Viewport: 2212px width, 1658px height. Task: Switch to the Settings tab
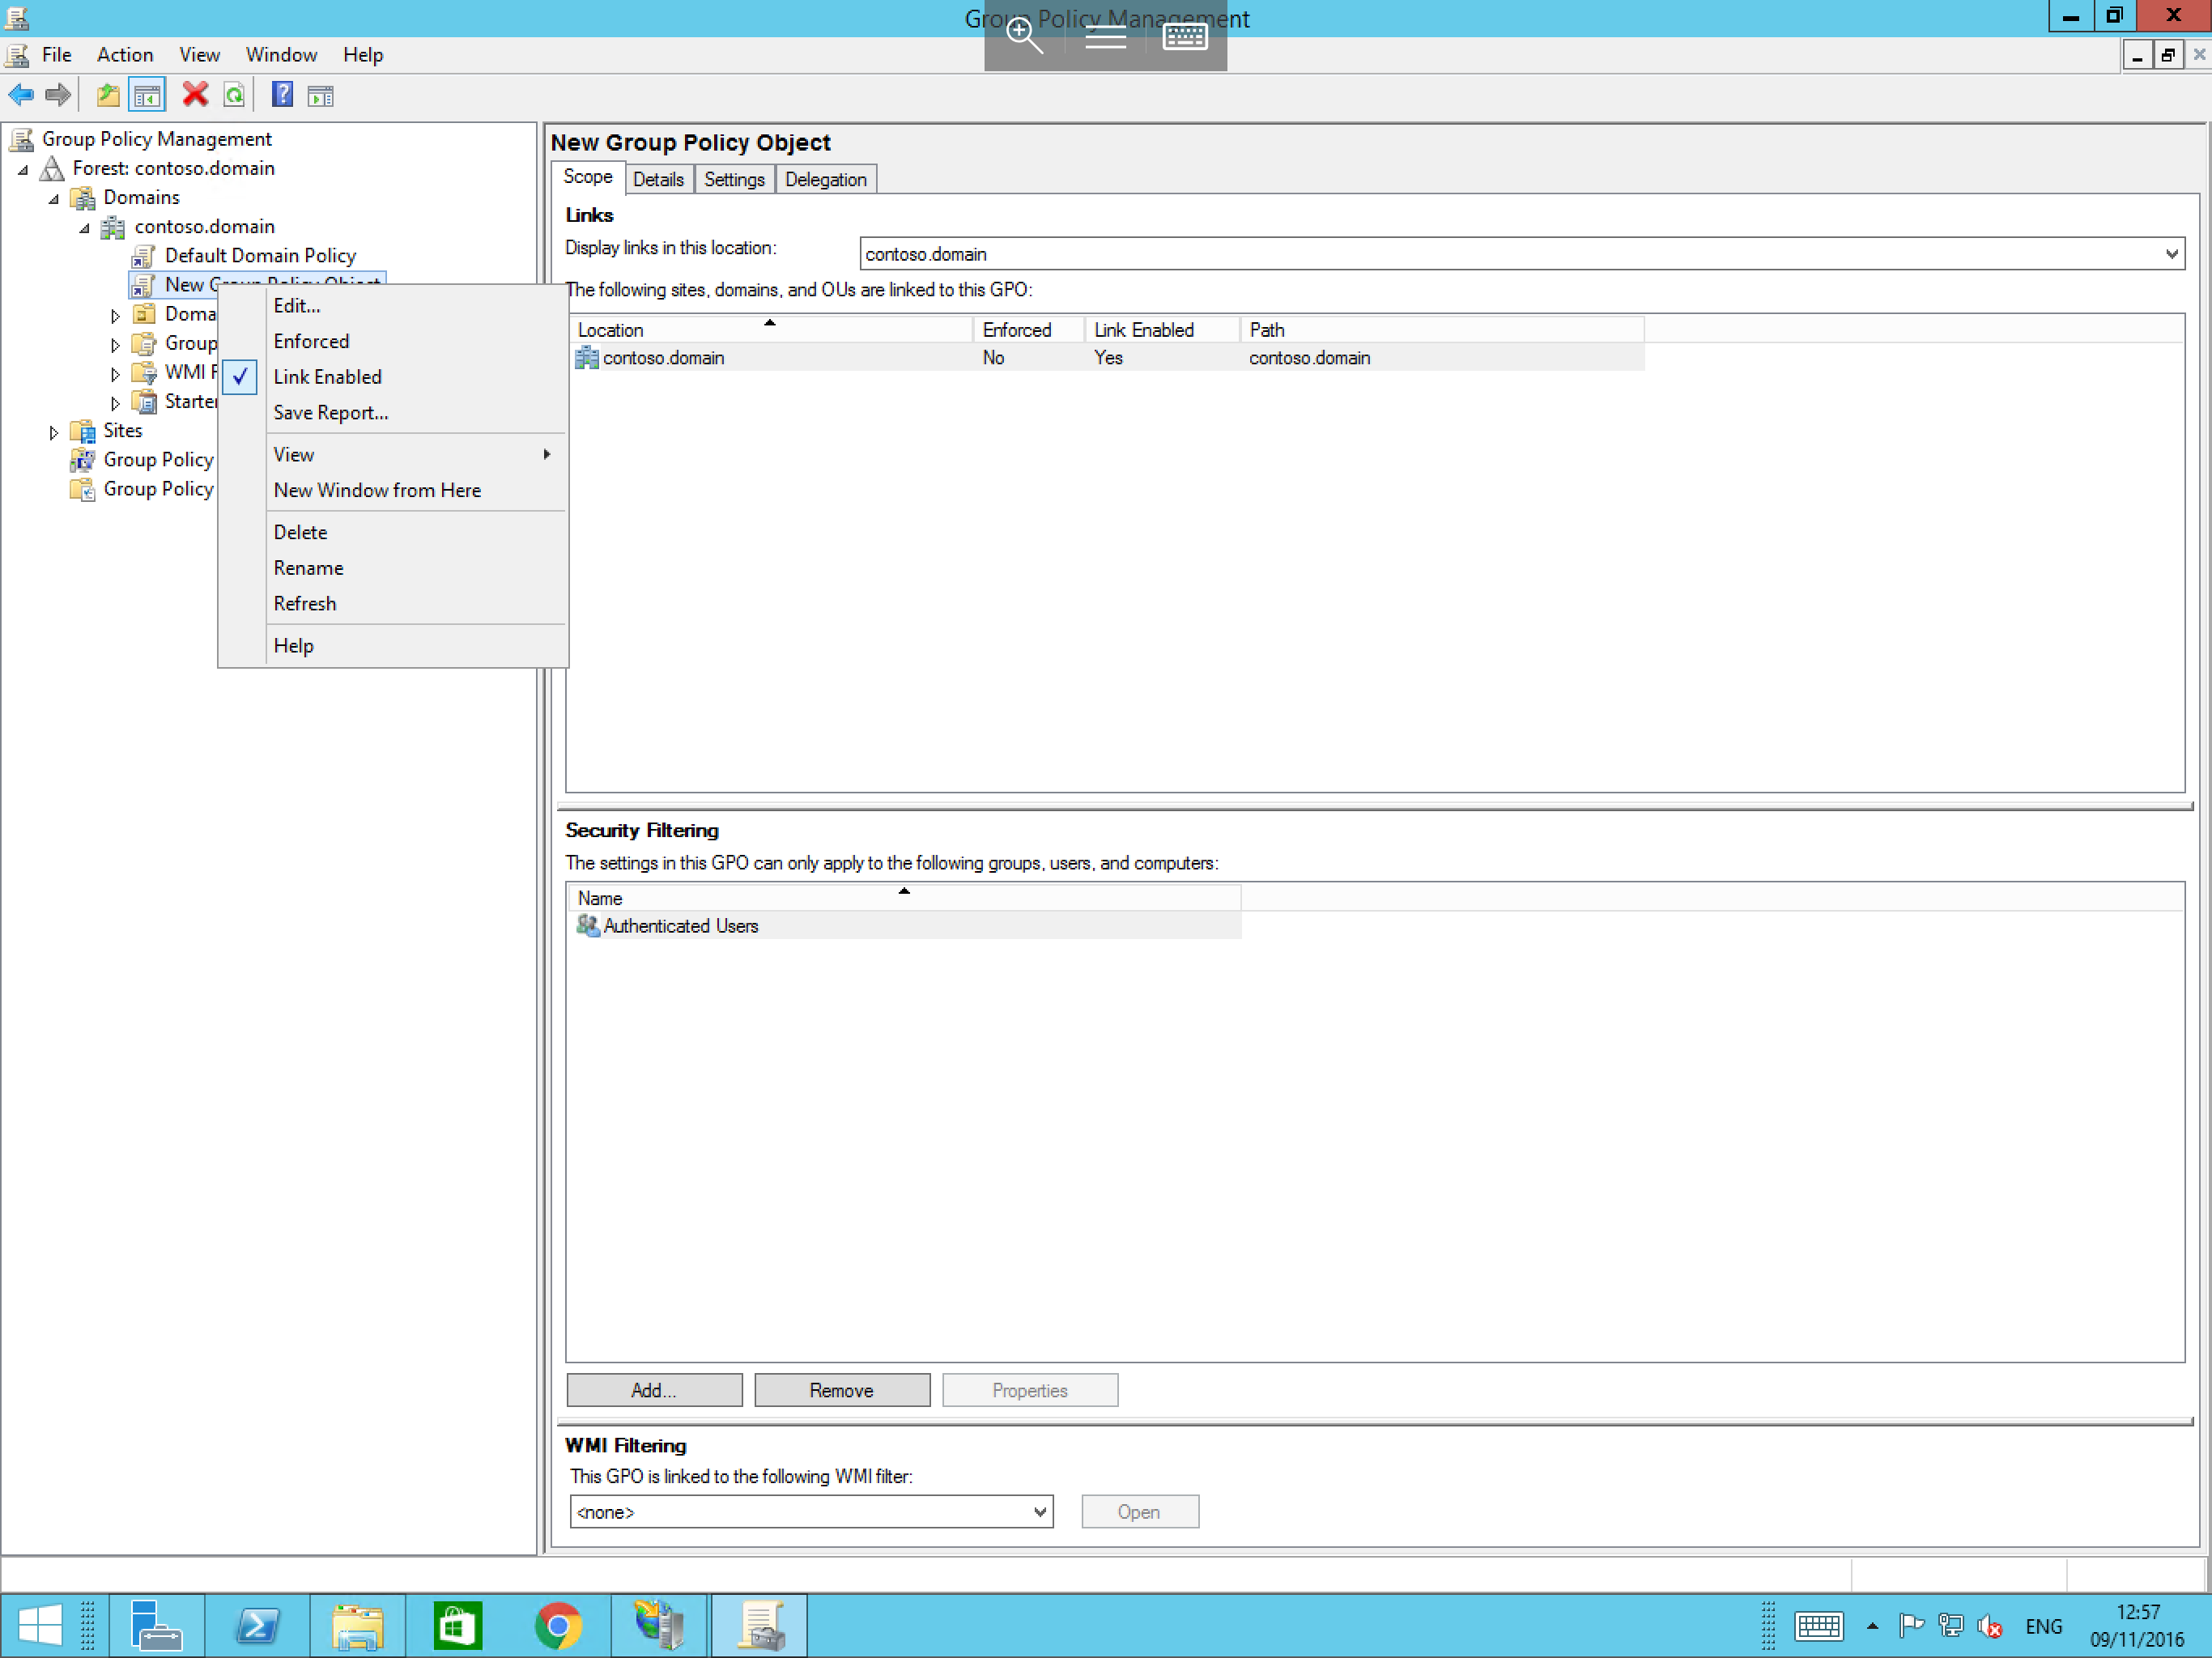734,179
